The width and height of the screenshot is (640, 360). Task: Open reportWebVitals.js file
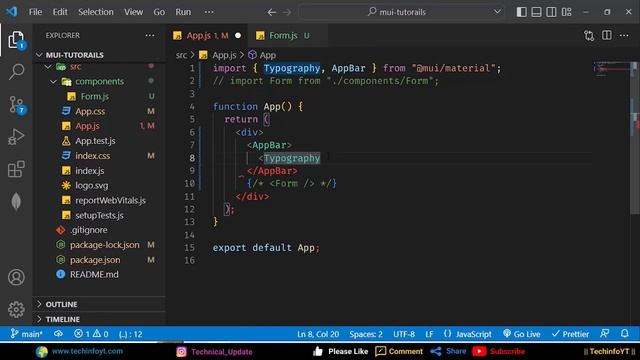click(x=110, y=200)
